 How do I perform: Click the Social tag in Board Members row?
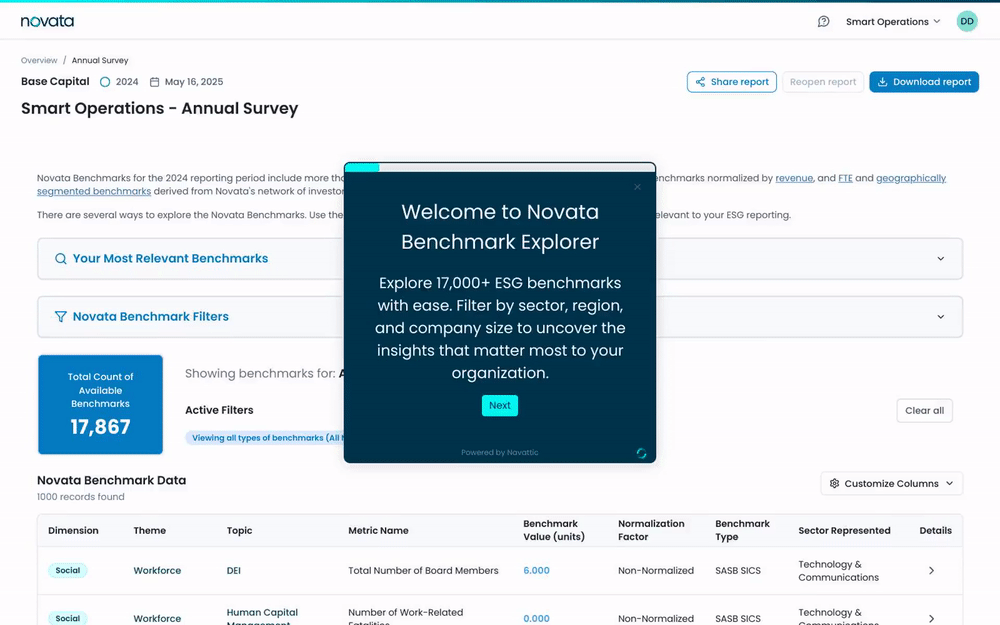pyautogui.click(x=68, y=571)
